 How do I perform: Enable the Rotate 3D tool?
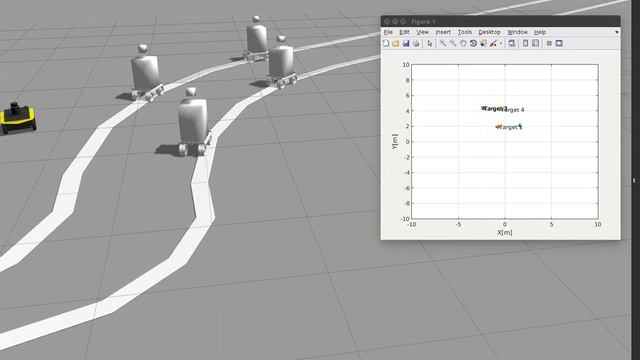click(x=473, y=43)
